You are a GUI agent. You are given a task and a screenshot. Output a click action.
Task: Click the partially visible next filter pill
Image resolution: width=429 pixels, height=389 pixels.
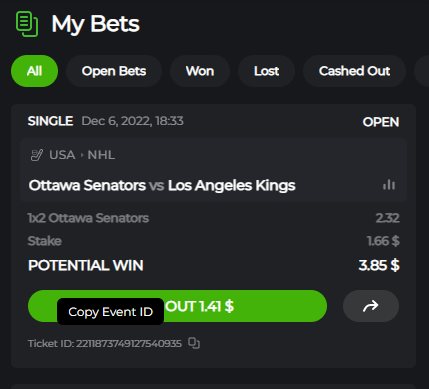click(422, 71)
